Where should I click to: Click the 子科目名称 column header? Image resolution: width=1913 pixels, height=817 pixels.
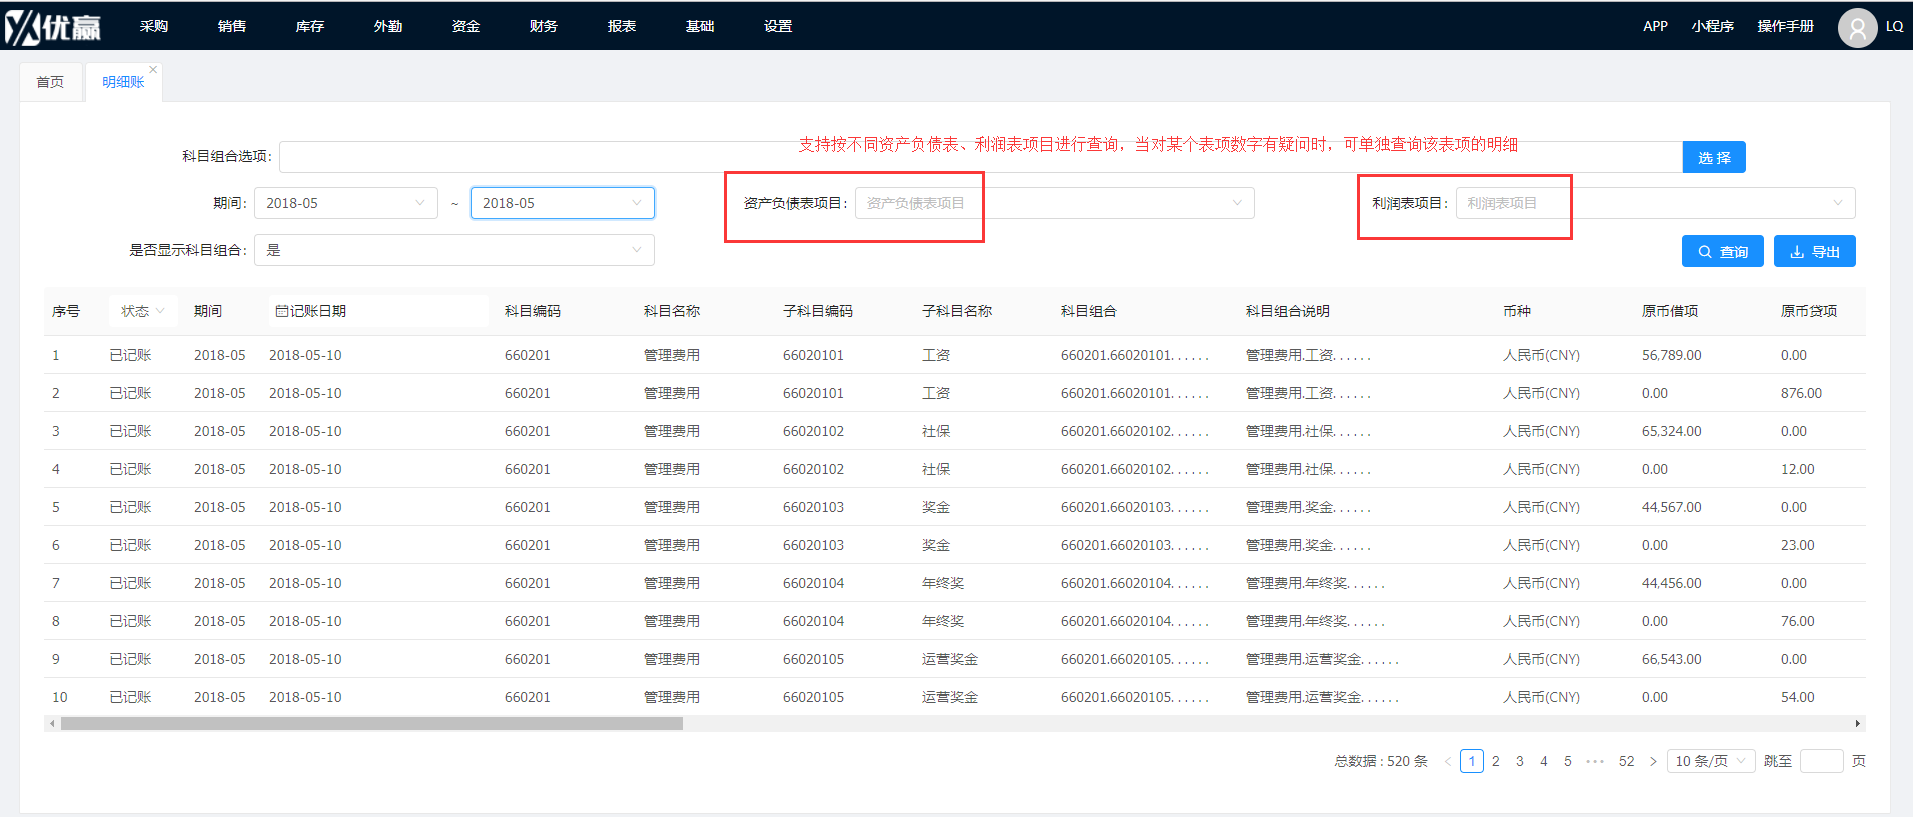957,311
